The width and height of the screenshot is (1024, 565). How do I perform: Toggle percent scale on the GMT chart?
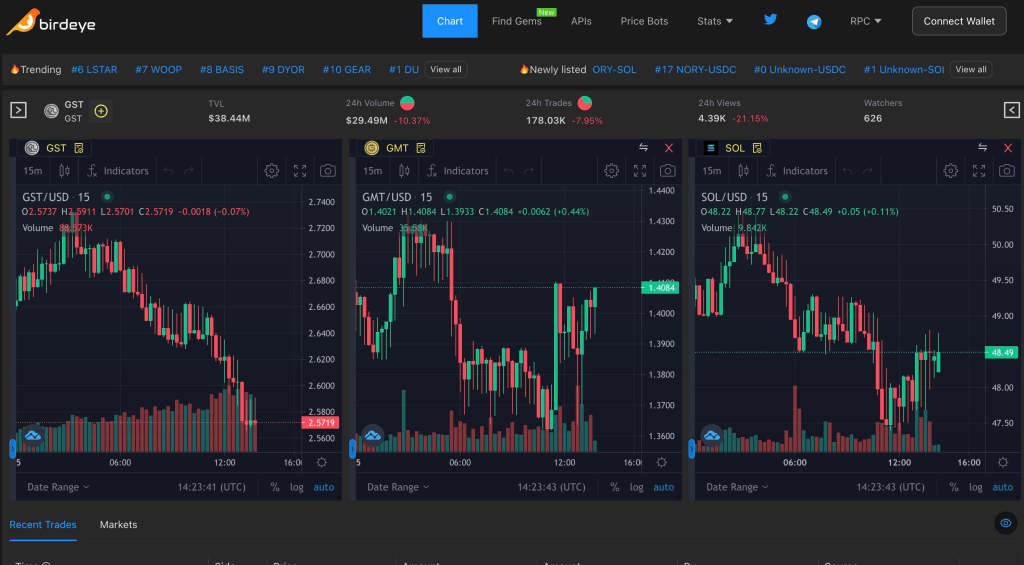(614, 487)
